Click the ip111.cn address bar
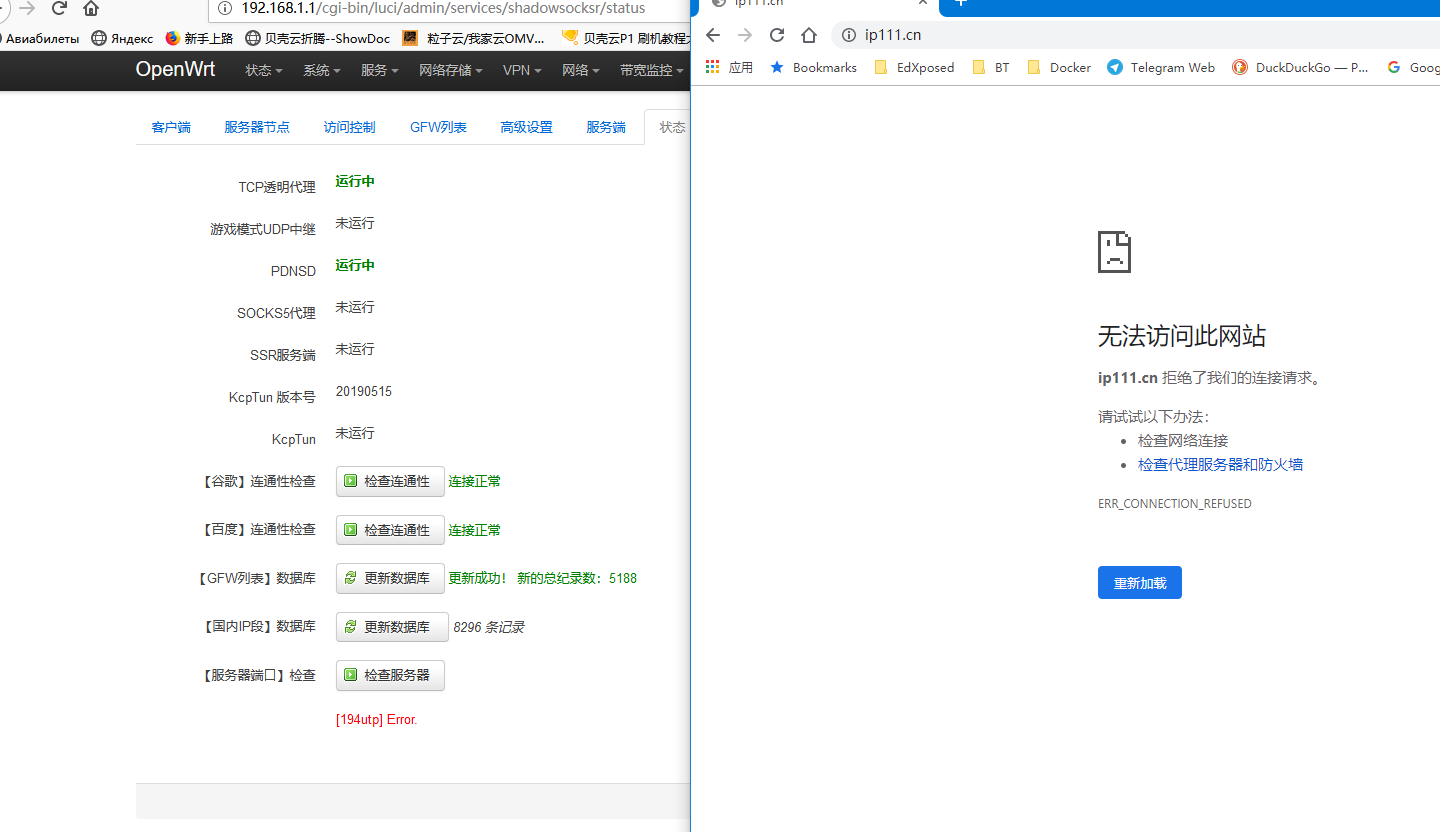This screenshot has width=1440, height=832. pyautogui.click(x=1135, y=35)
